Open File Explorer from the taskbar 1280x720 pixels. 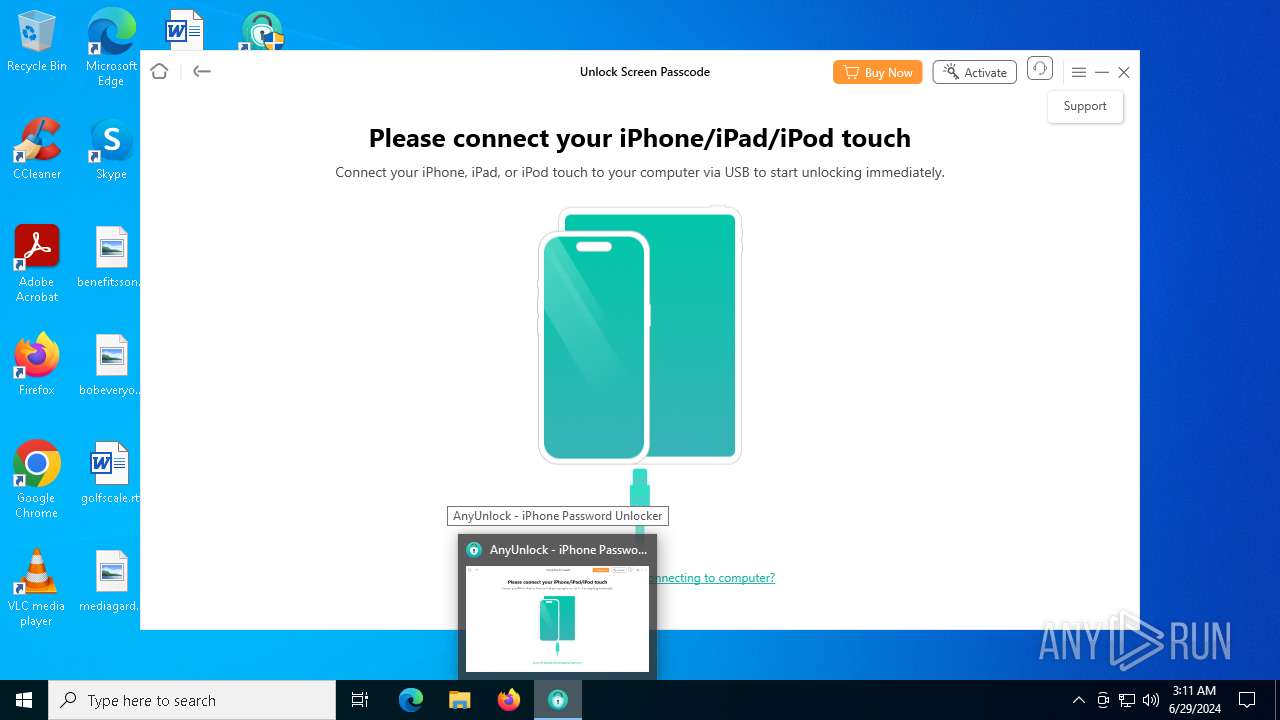460,700
